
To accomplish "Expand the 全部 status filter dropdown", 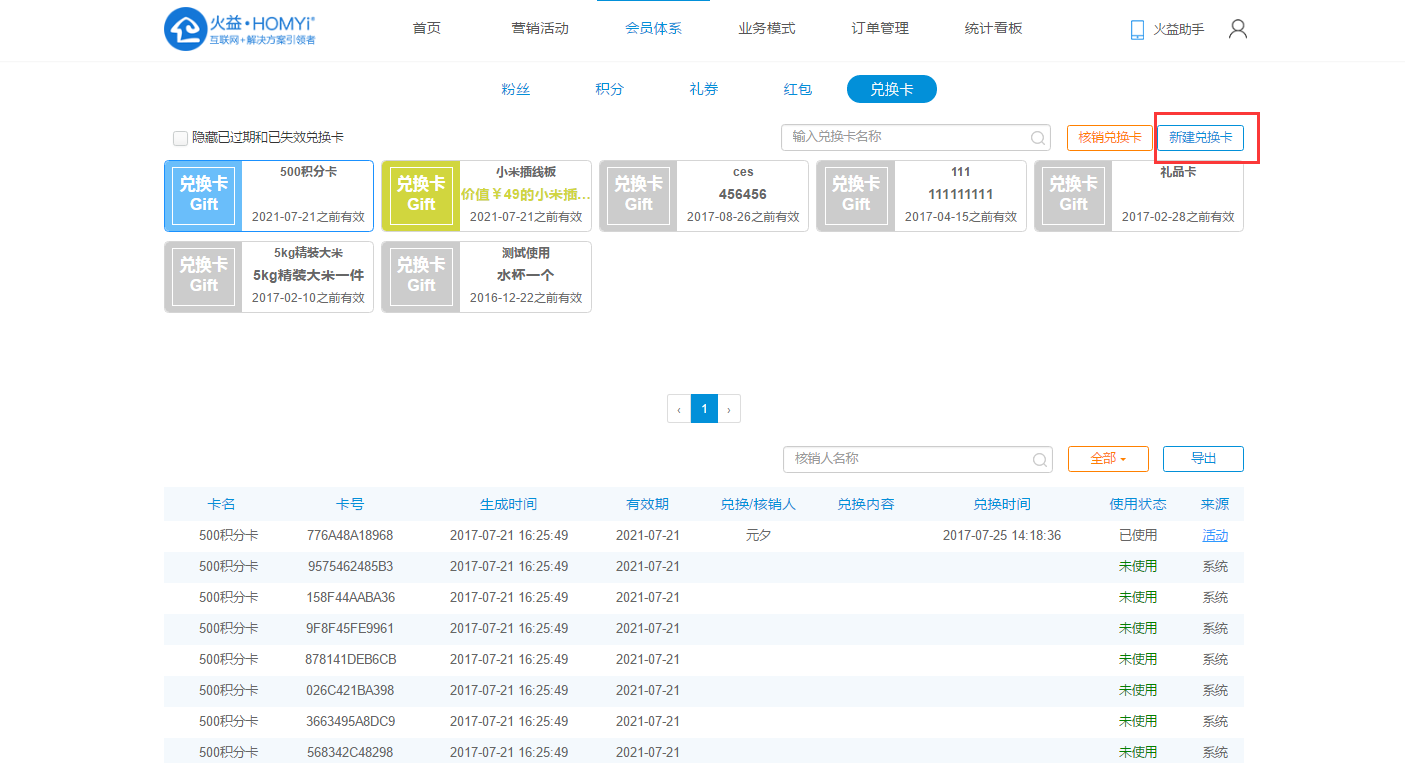I will (x=1108, y=459).
